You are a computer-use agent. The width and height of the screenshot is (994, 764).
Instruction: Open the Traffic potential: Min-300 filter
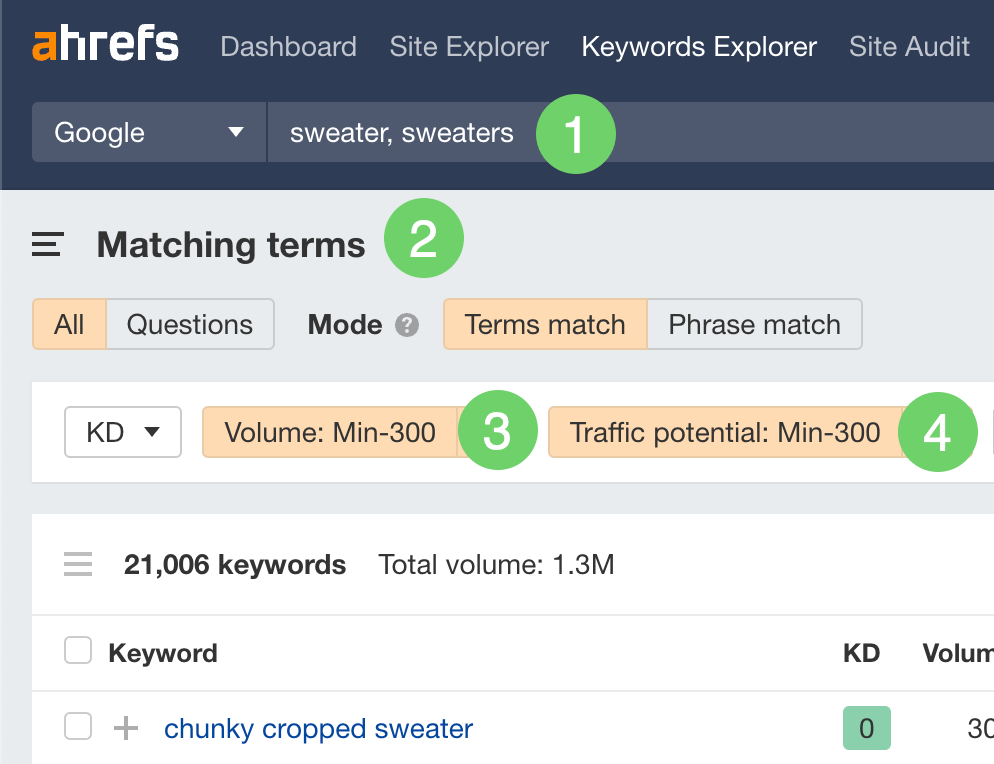(x=725, y=432)
